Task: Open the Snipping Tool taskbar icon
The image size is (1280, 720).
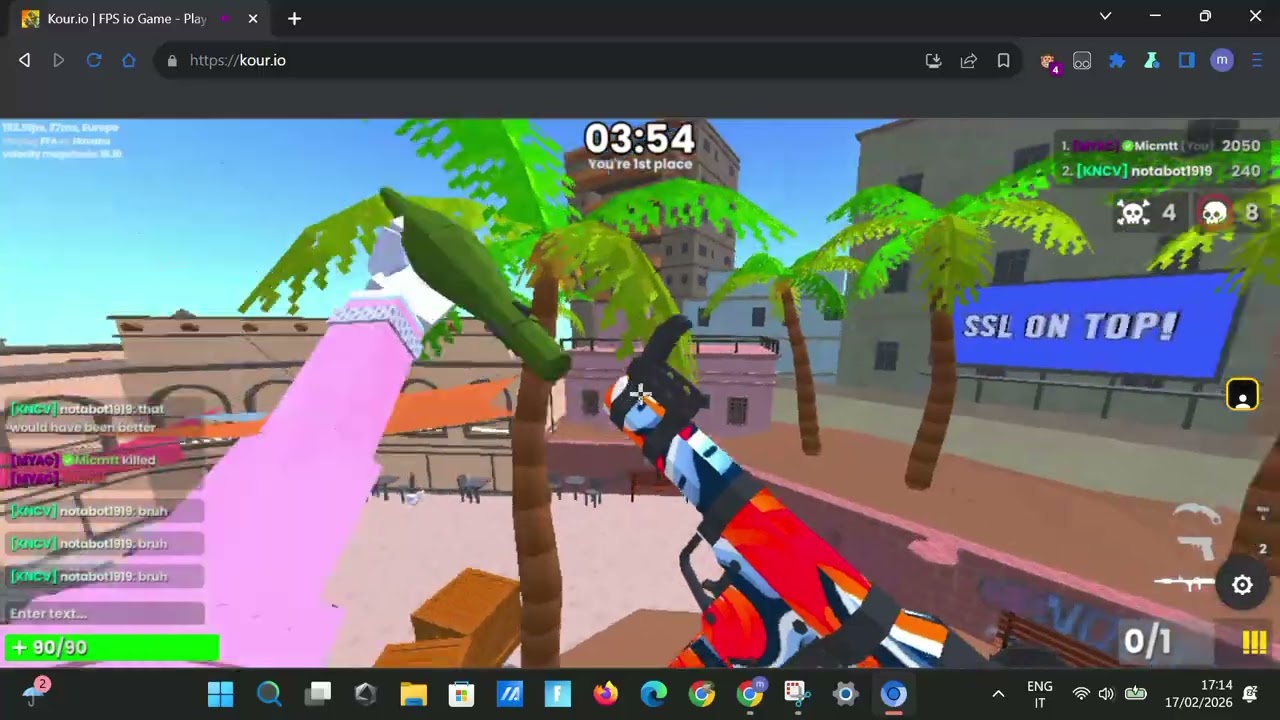Action: tap(796, 694)
